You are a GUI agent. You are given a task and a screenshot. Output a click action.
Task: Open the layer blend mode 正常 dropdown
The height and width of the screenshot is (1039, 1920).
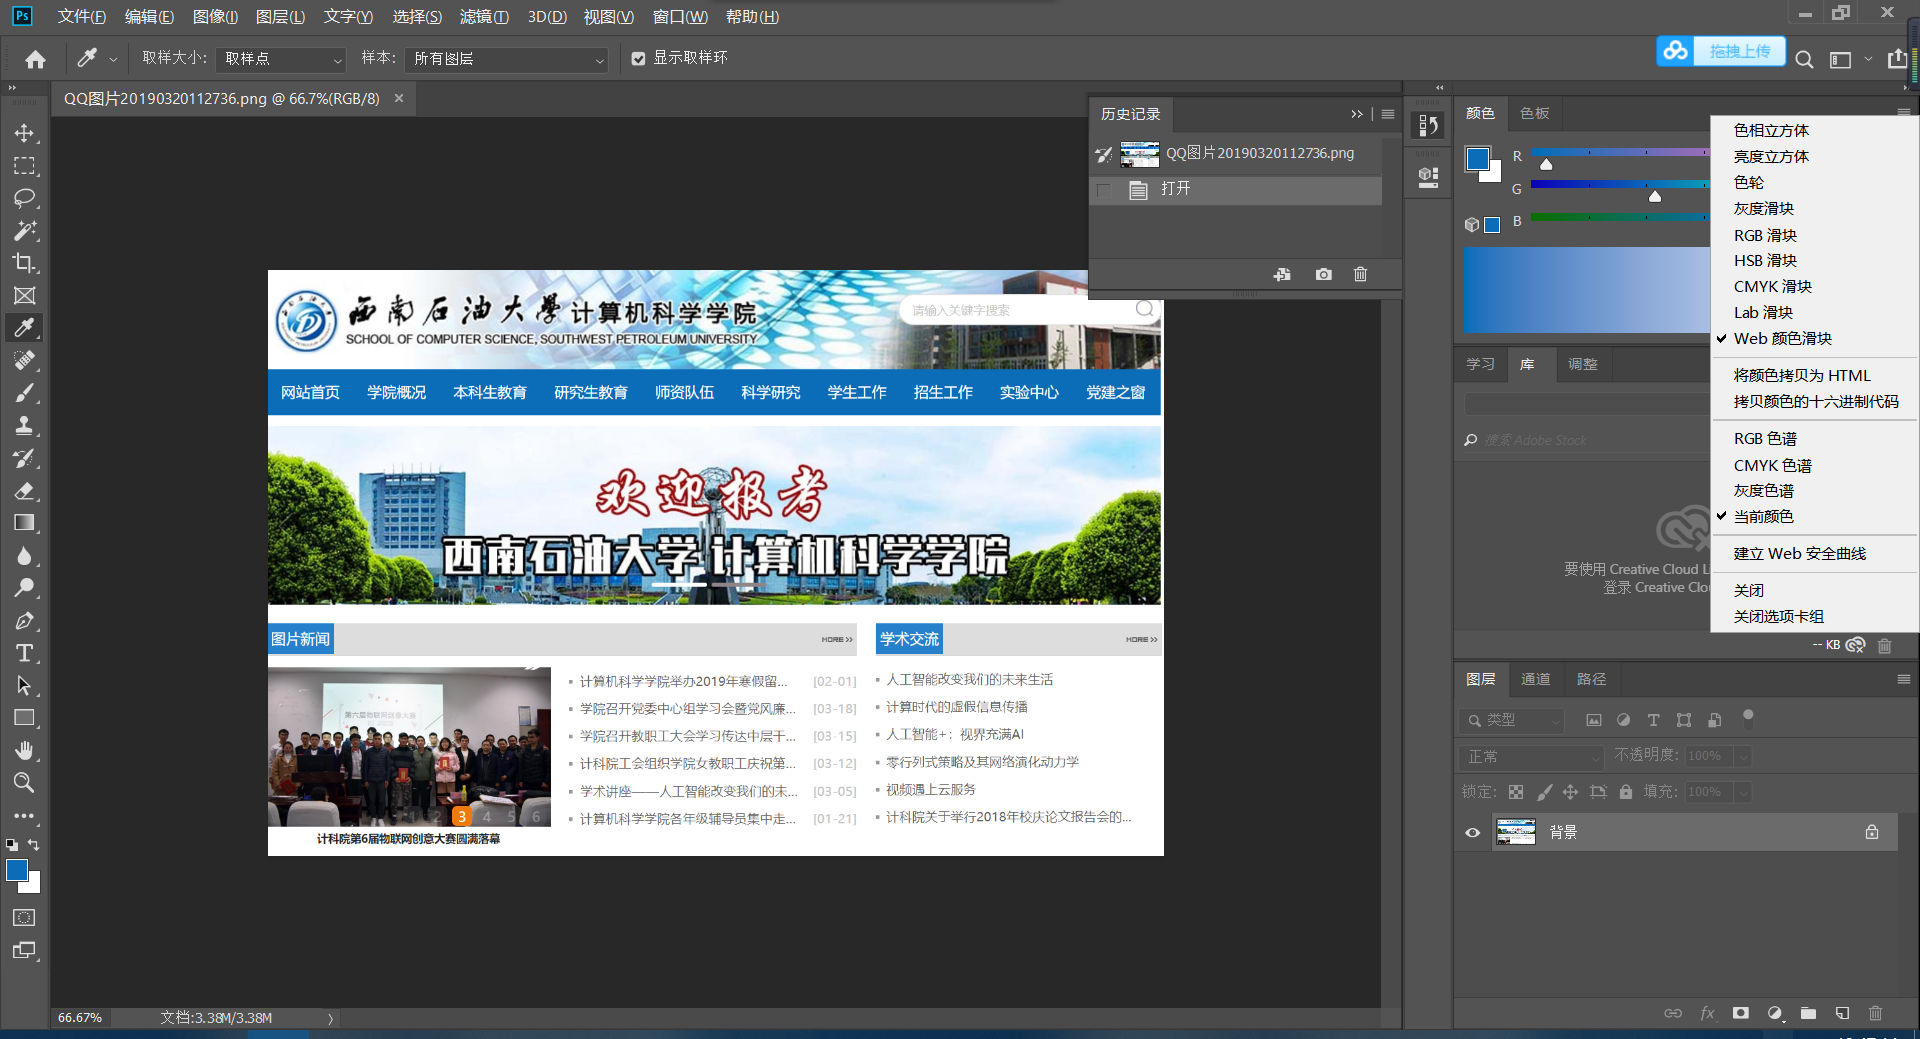(x=1531, y=757)
